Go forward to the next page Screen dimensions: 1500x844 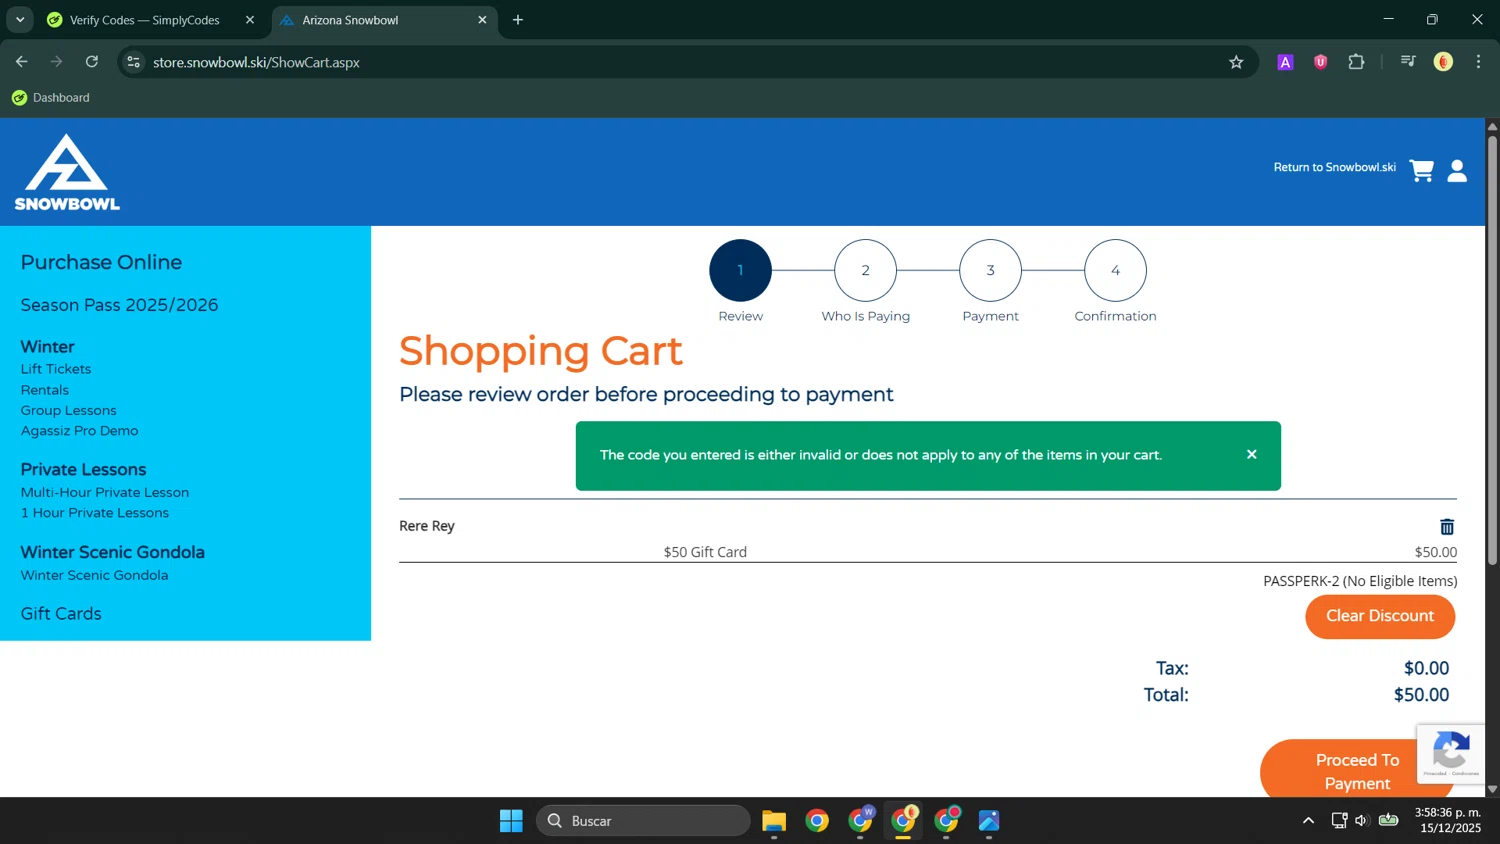57,62
